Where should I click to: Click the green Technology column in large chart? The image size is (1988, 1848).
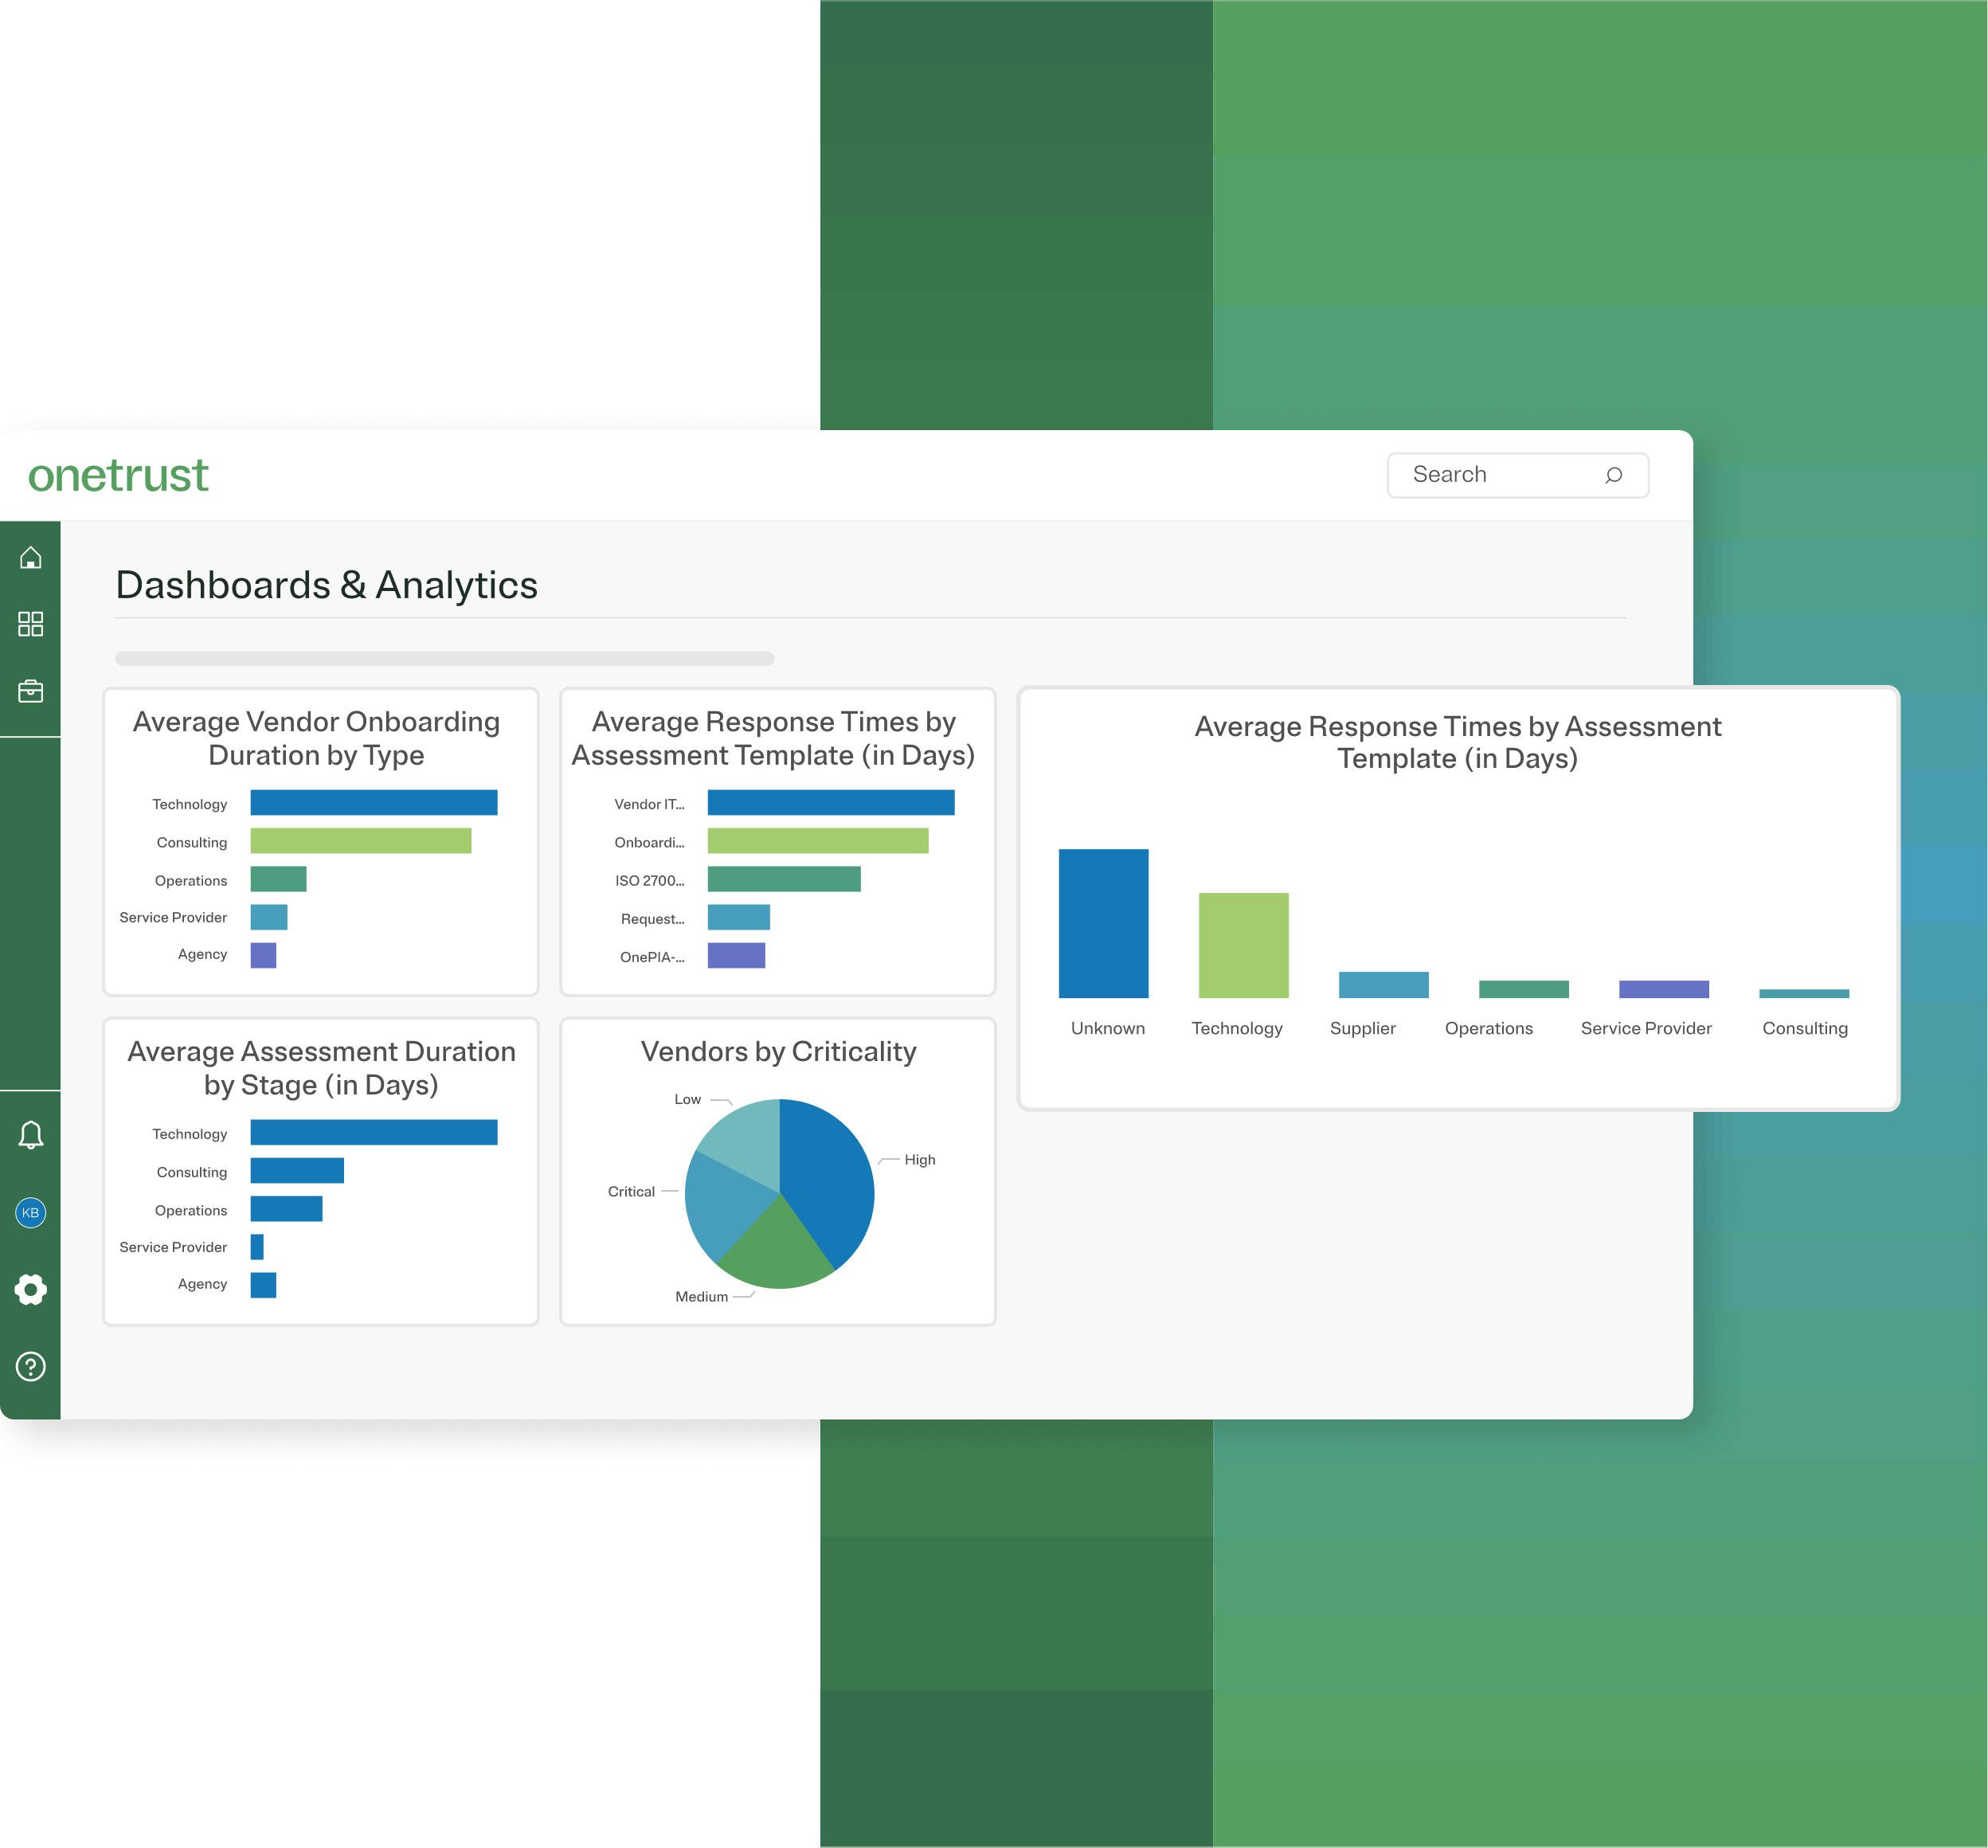click(x=1243, y=945)
